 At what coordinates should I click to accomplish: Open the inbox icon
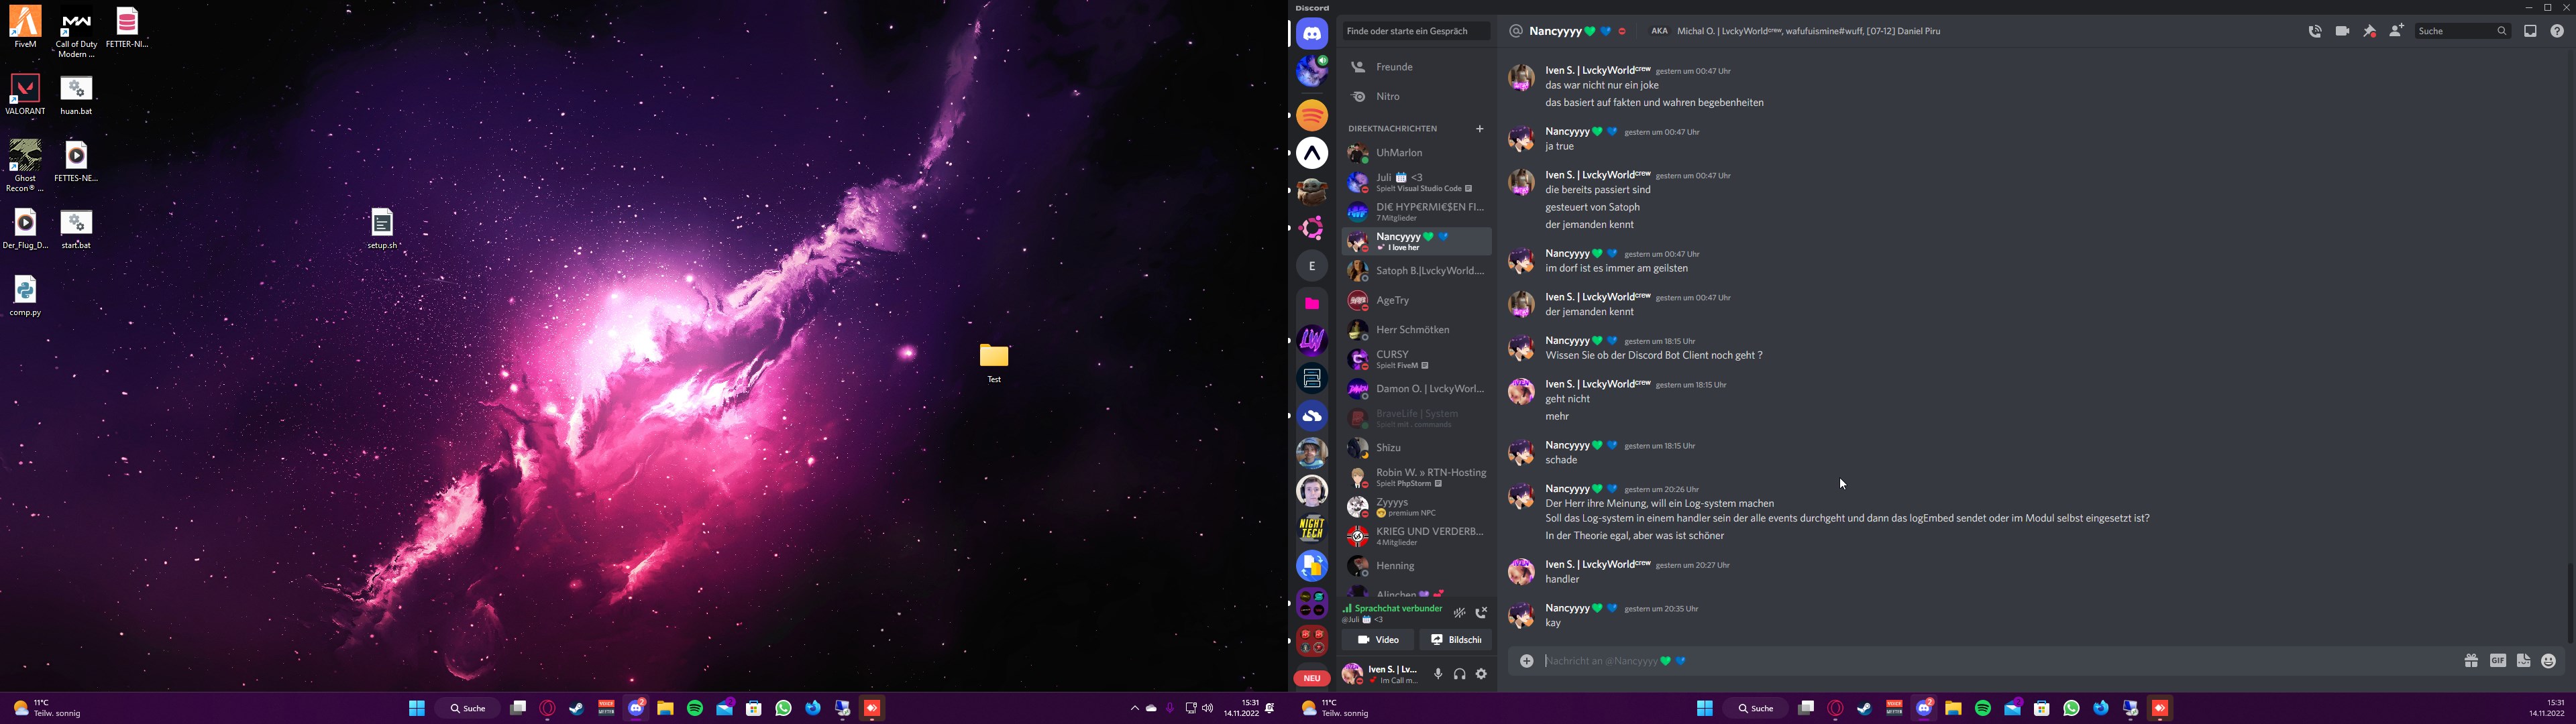tap(2530, 32)
